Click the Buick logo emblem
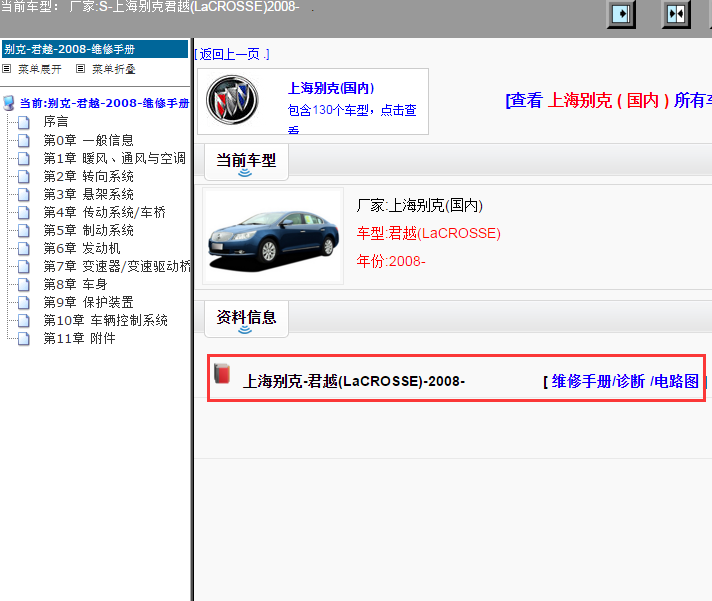Viewport: 712px width, 601px height. click(232, 100)
